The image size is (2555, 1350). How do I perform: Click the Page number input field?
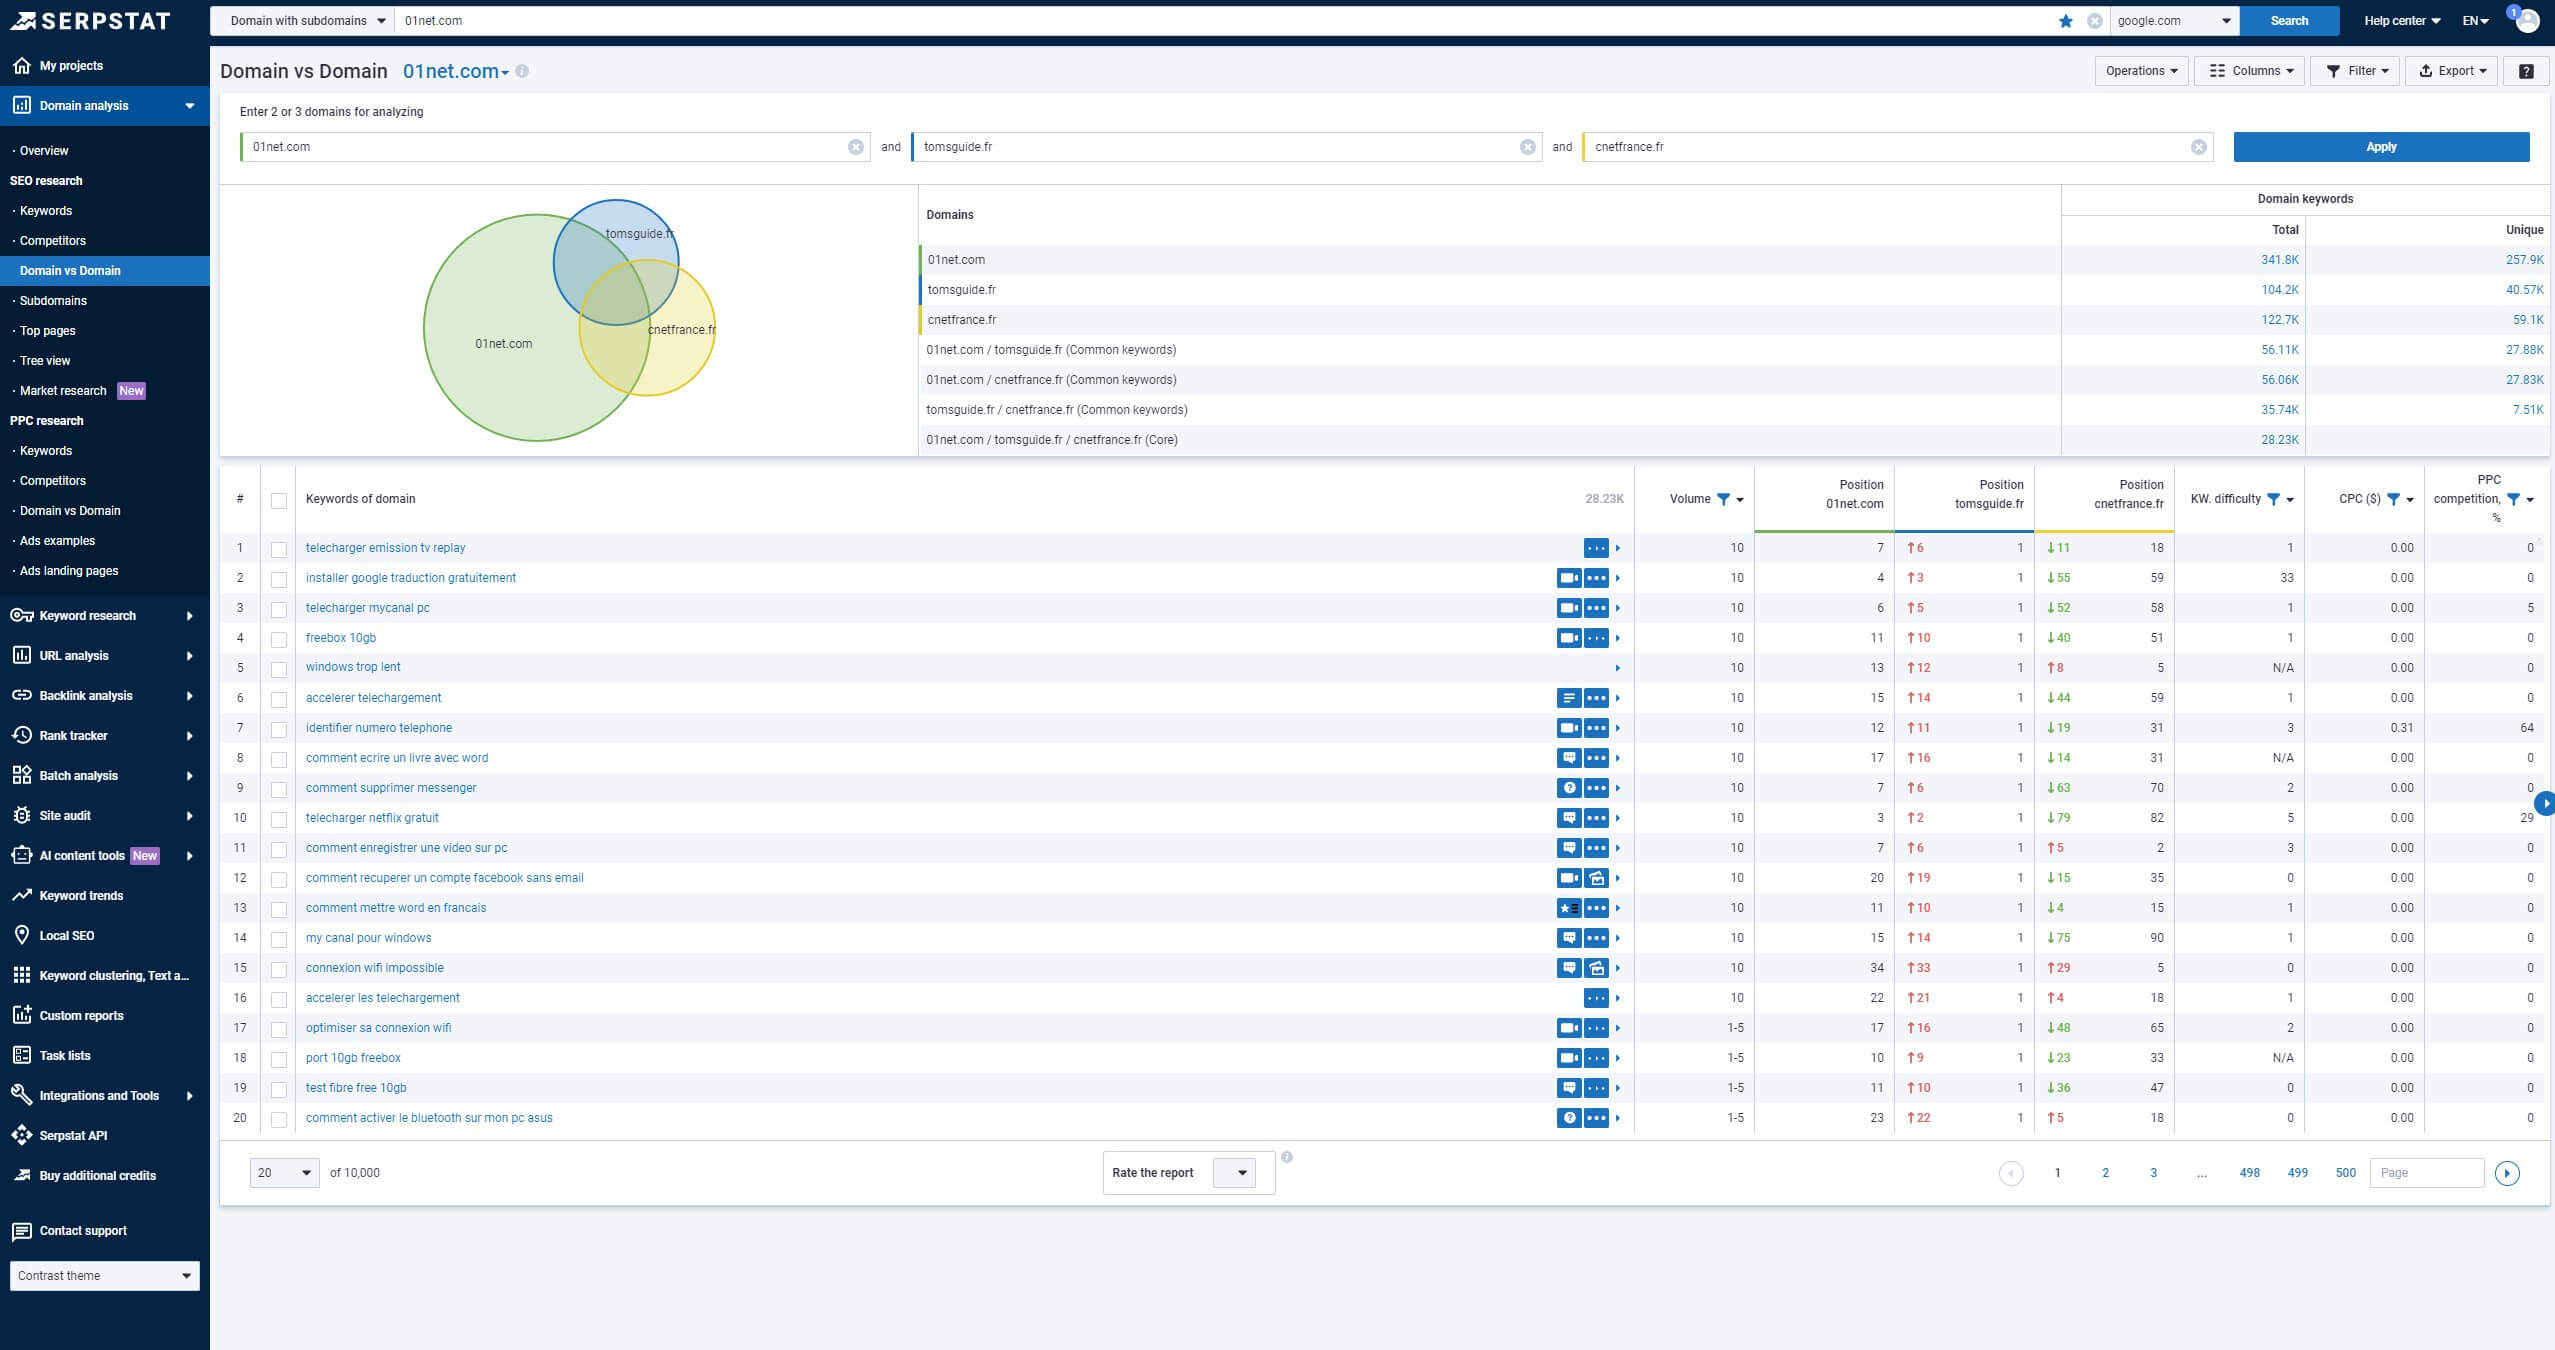(x=2426, y=1173)
